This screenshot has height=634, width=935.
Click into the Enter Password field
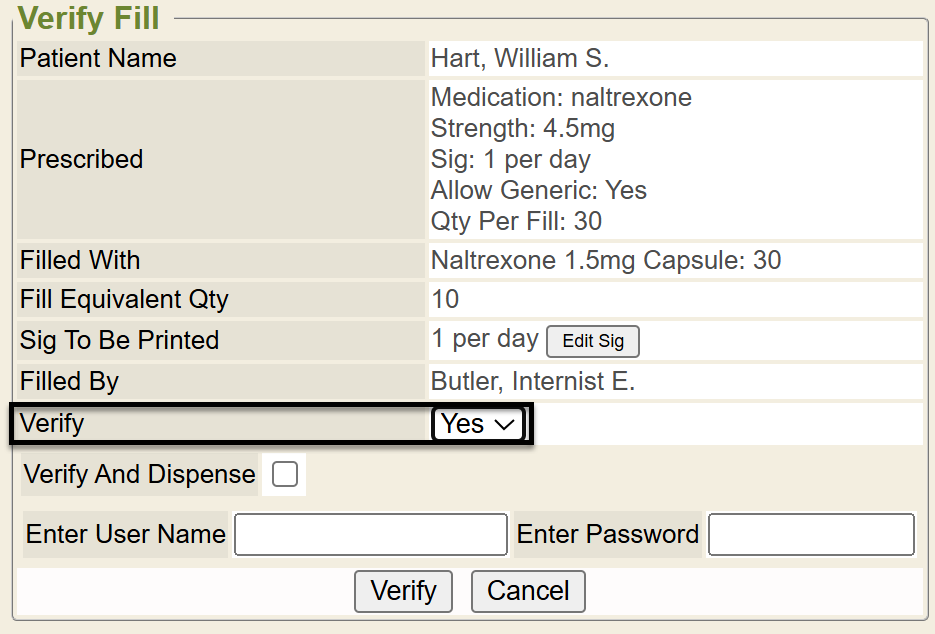(811, 535)
